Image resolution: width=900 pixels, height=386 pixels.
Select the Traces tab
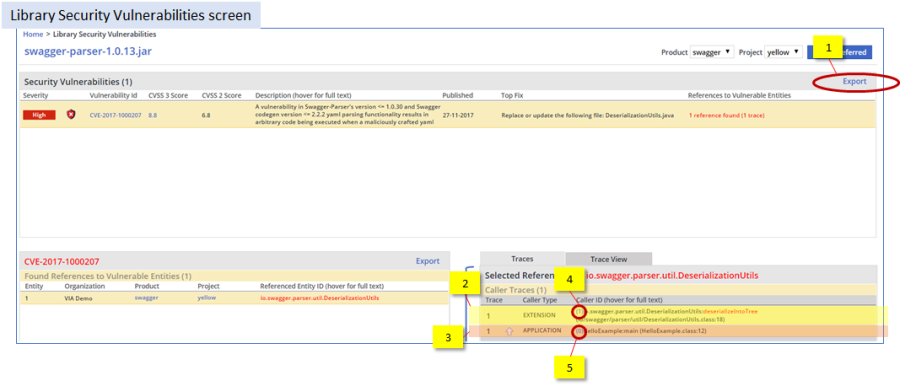pyautogui.click(x=522, y=259)
